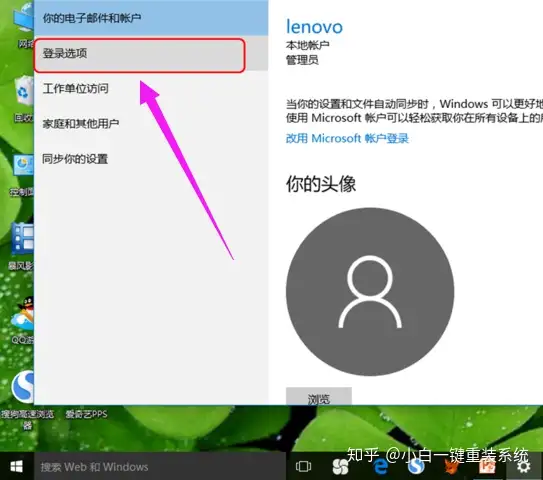Image resolution: width=543 pixels, height=480 pixels.
Task: Click the 改用 Microsoft 帐户登录 link
Action: 347,139
